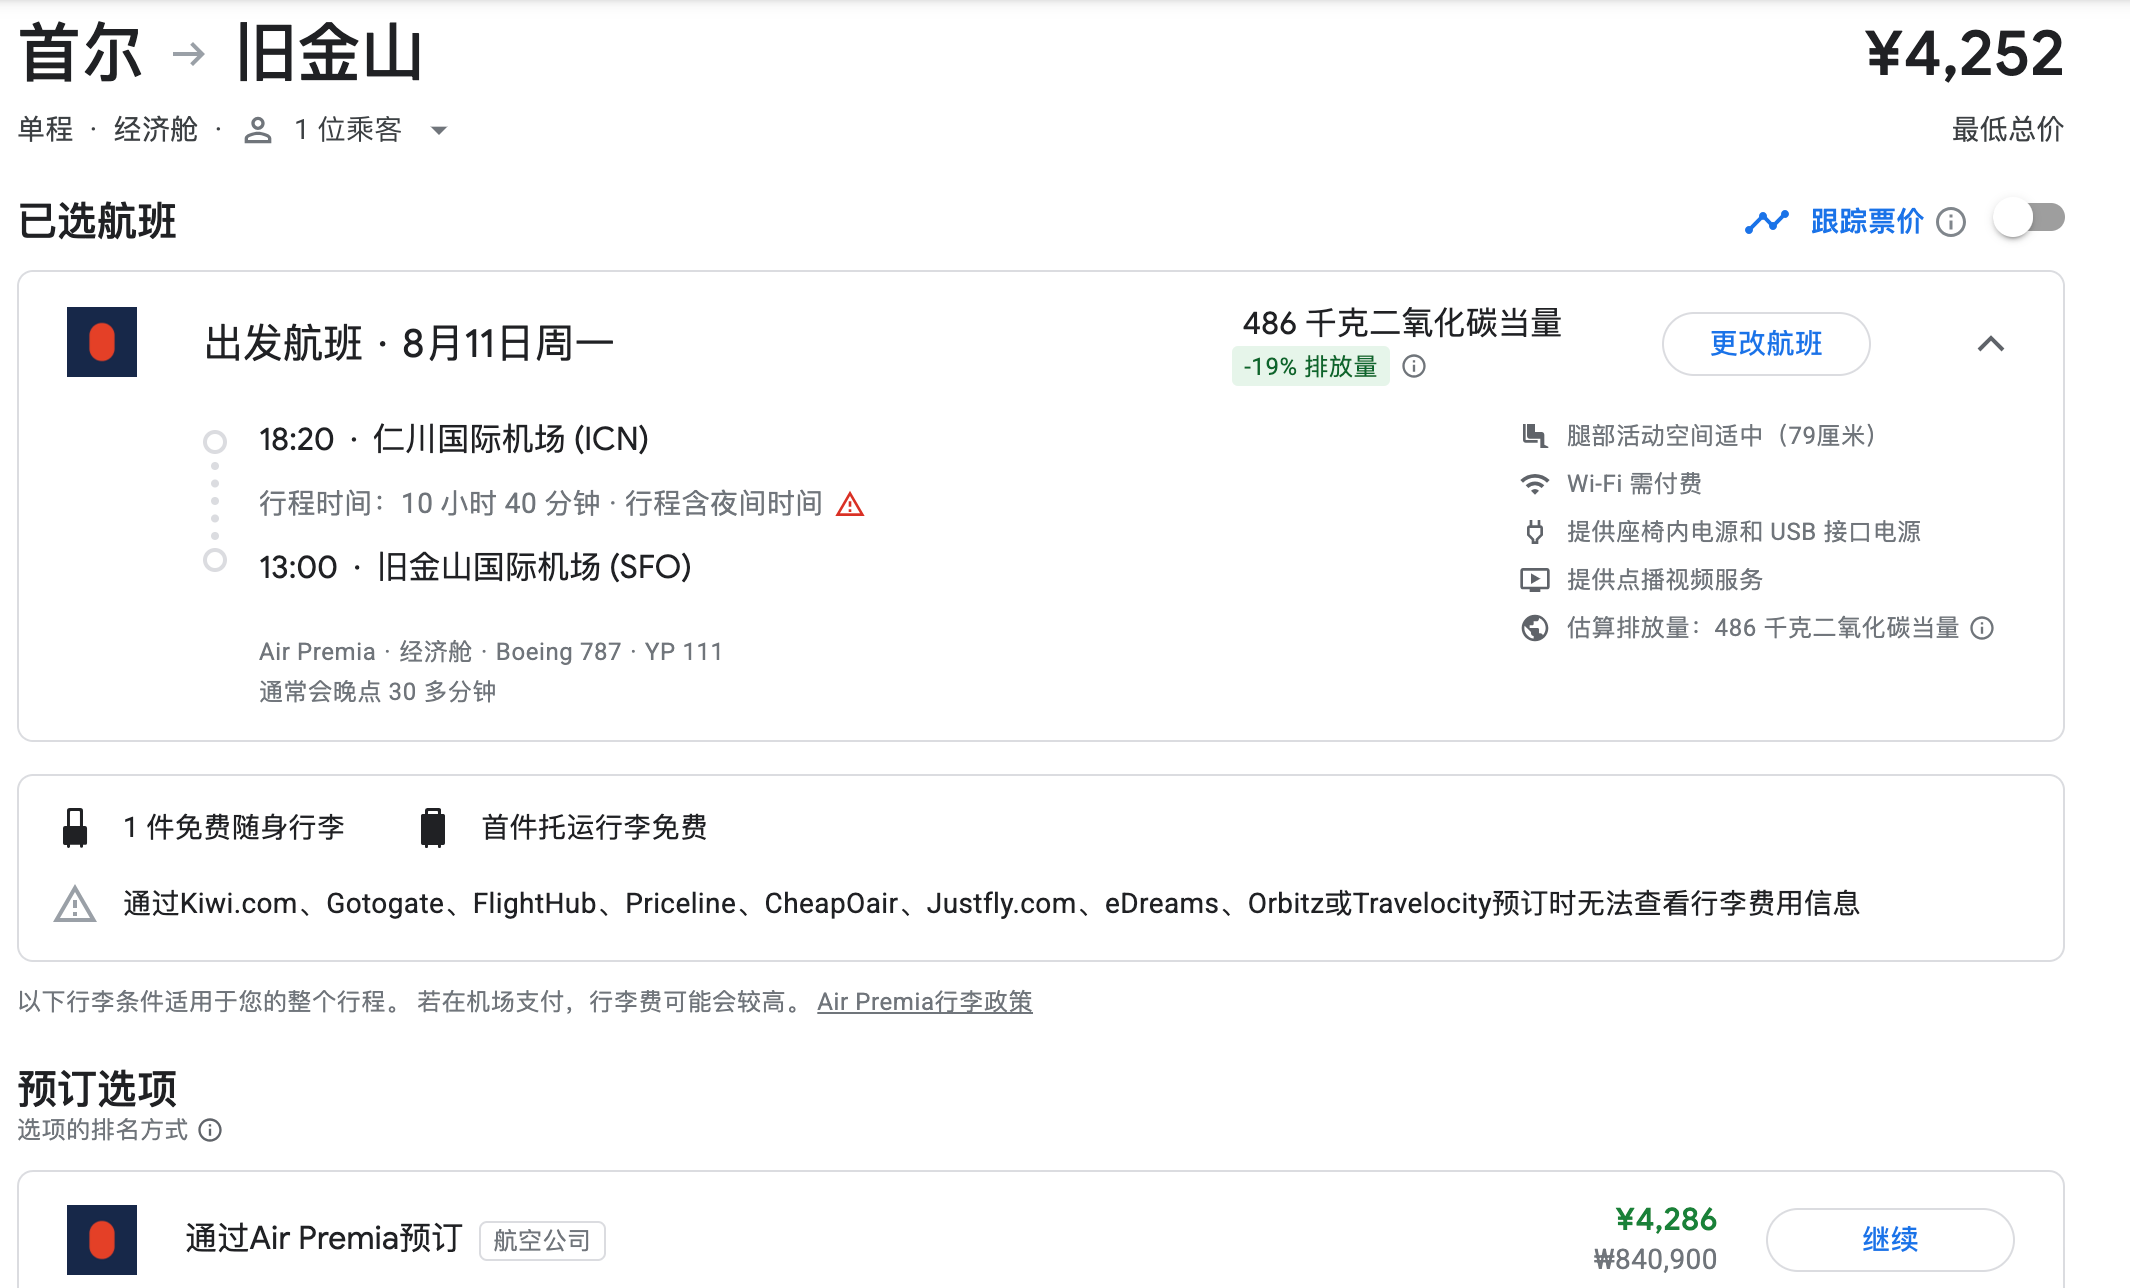Image resolution: width=2130 pixels, height=1288 pixels.
Task: Click info icon next to 跟踪票价
Action: click(x=1951, y=222)
